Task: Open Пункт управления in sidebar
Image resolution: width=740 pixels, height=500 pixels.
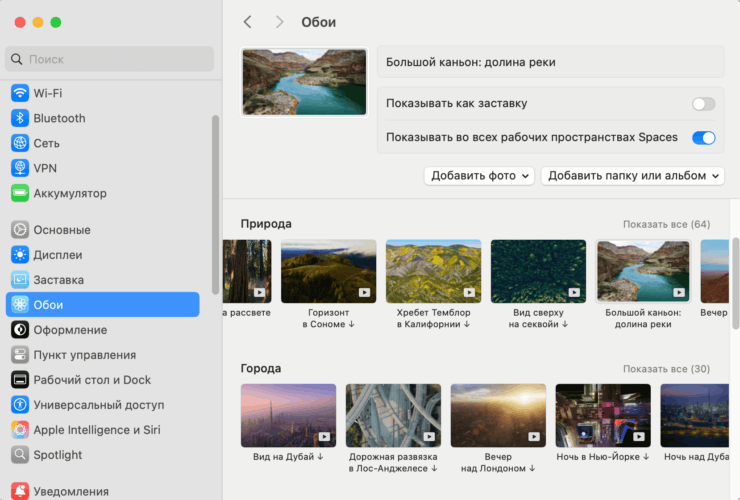Action: coord(85,355)
